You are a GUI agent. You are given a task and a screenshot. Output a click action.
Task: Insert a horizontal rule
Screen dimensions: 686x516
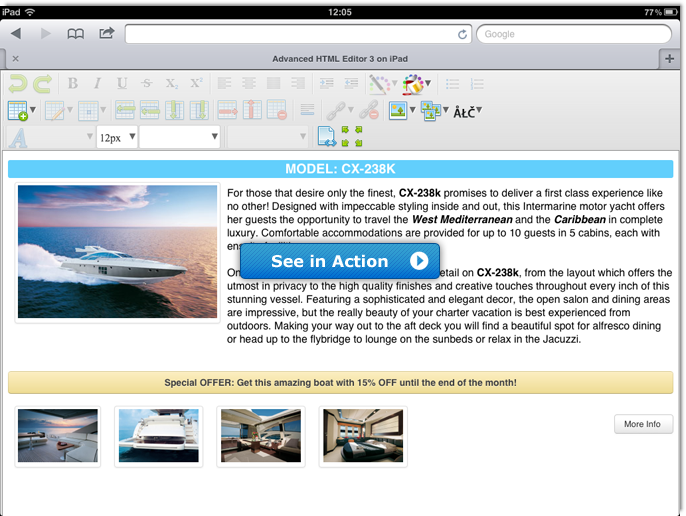point(308,110)
